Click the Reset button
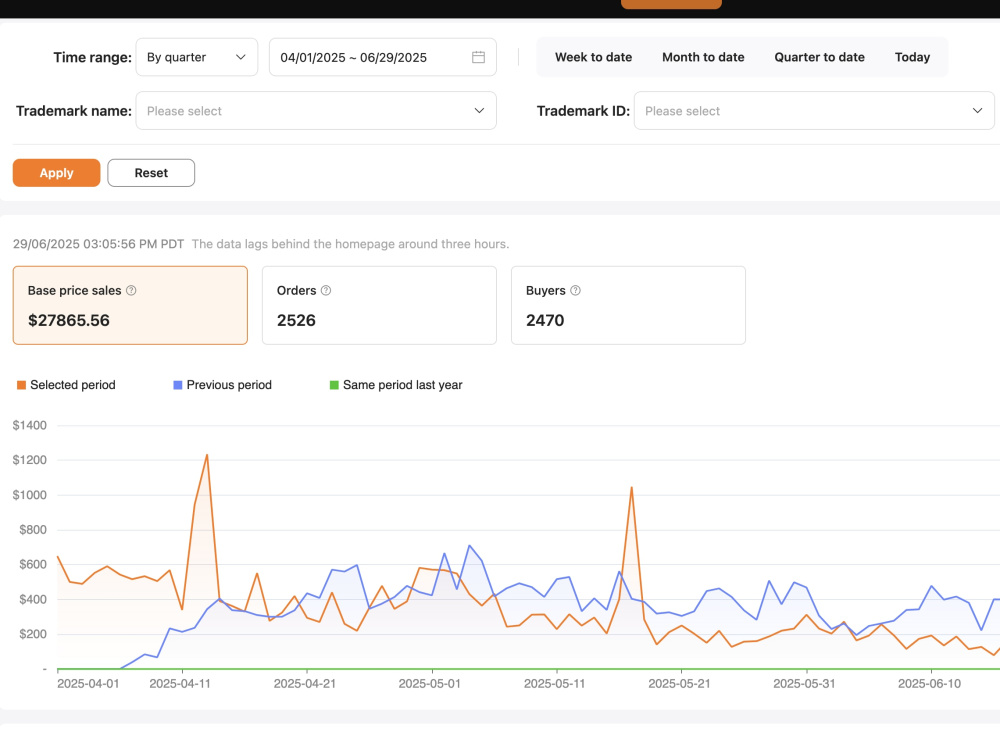Screen dimensions: 1000x750 click(x=151, y=173)
